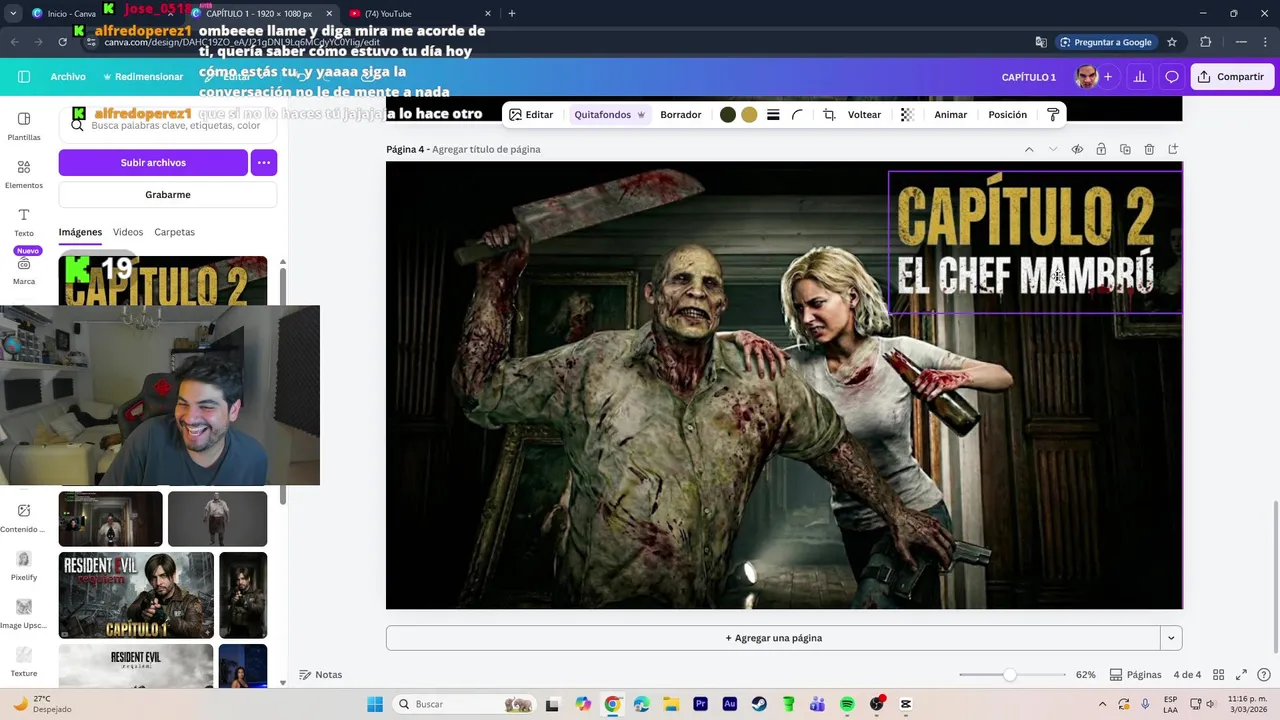Lock page 4 with the padlock icon
The height and width of the screenshot is (720, 1280).
pyautogui.click(x=1101, y=149)
